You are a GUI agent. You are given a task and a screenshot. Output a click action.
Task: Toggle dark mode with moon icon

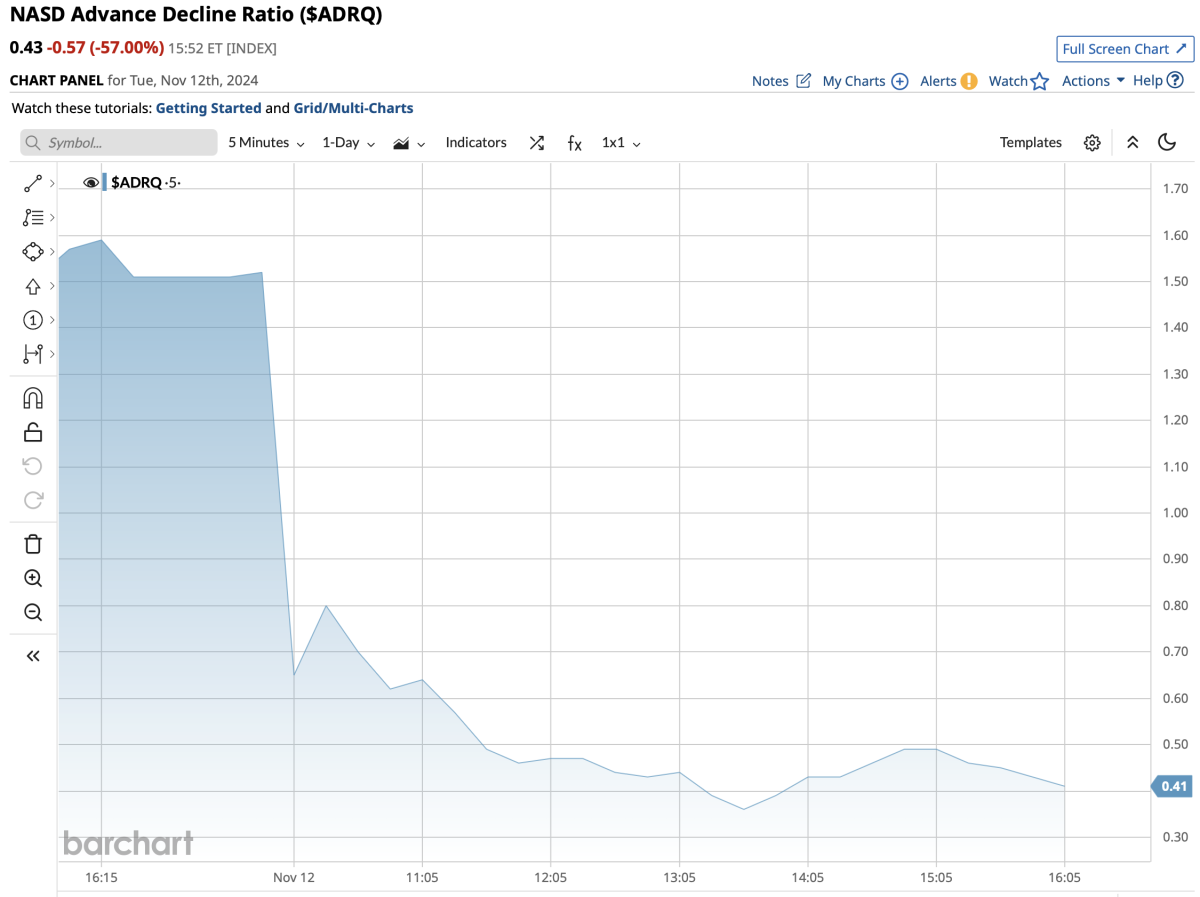point(1166,142)
